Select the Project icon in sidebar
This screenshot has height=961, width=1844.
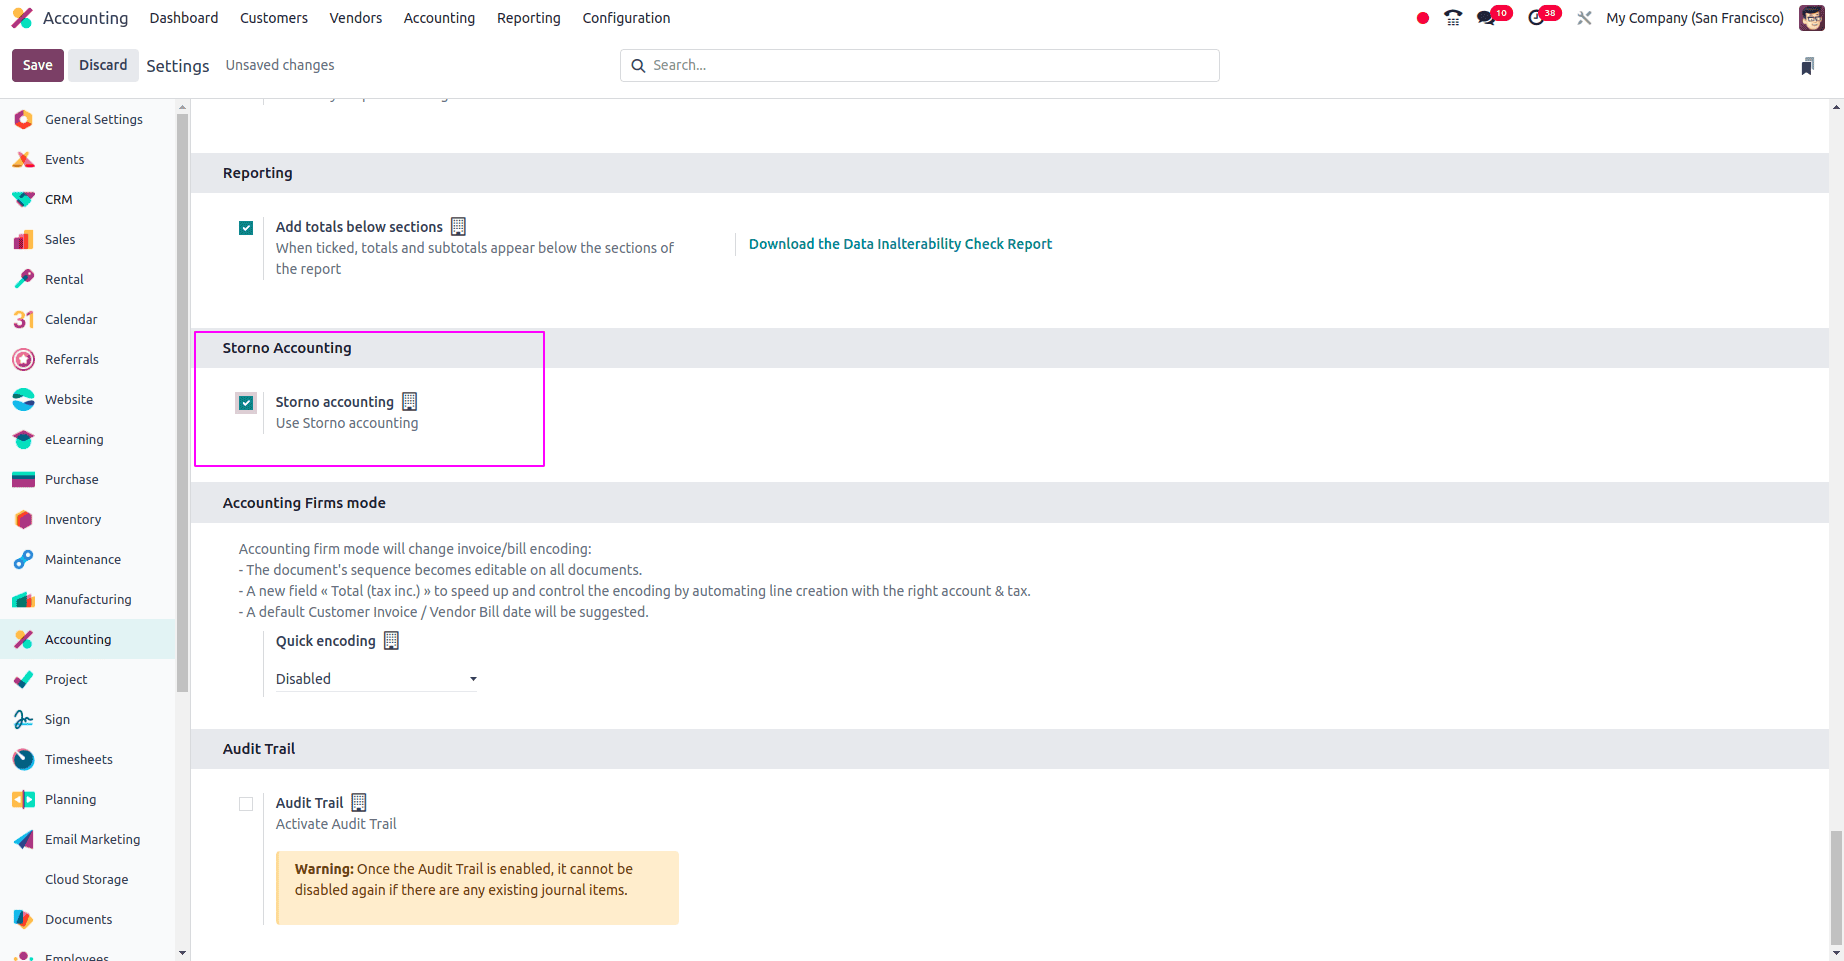[x=23, y=679]
